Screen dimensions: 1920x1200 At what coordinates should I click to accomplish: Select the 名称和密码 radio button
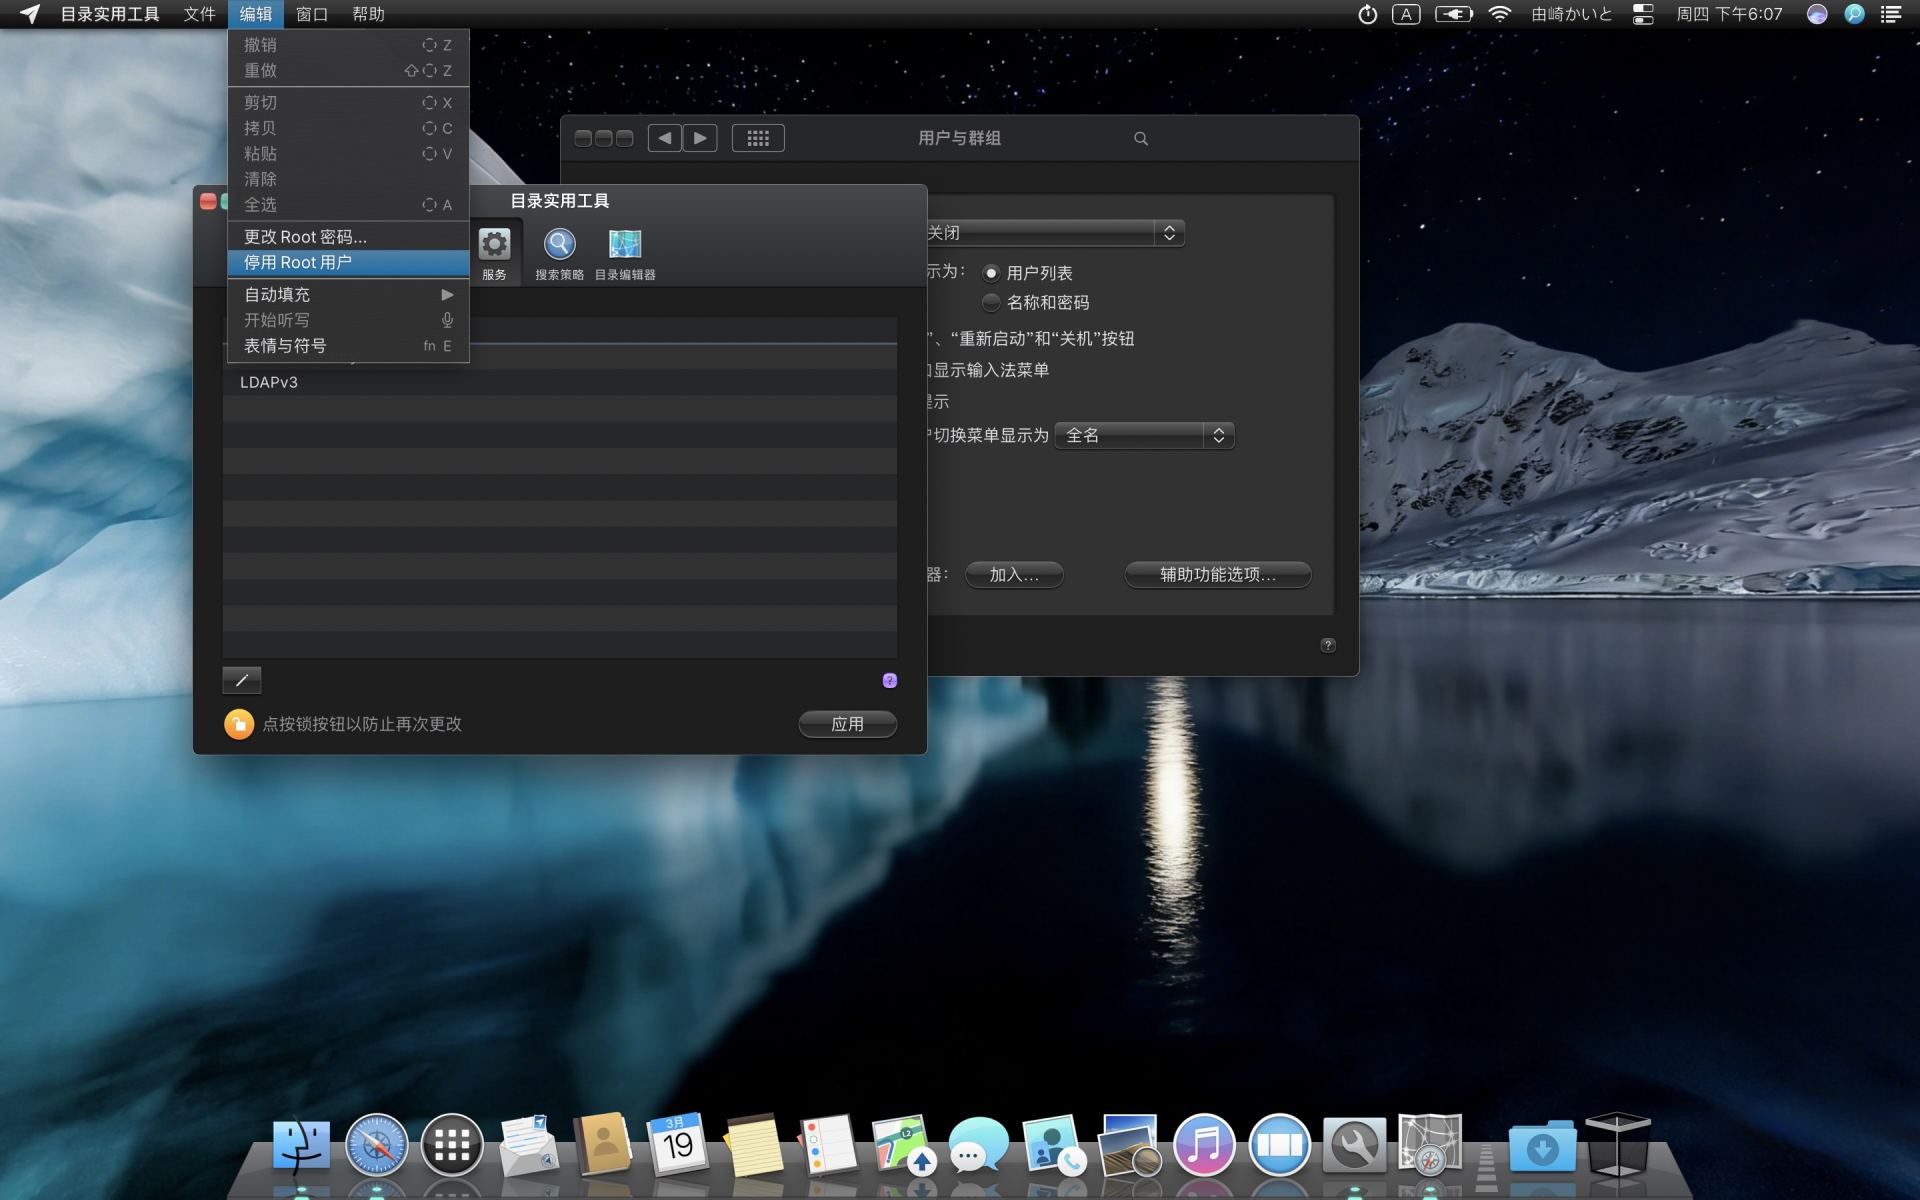click(x=991, y=302)
